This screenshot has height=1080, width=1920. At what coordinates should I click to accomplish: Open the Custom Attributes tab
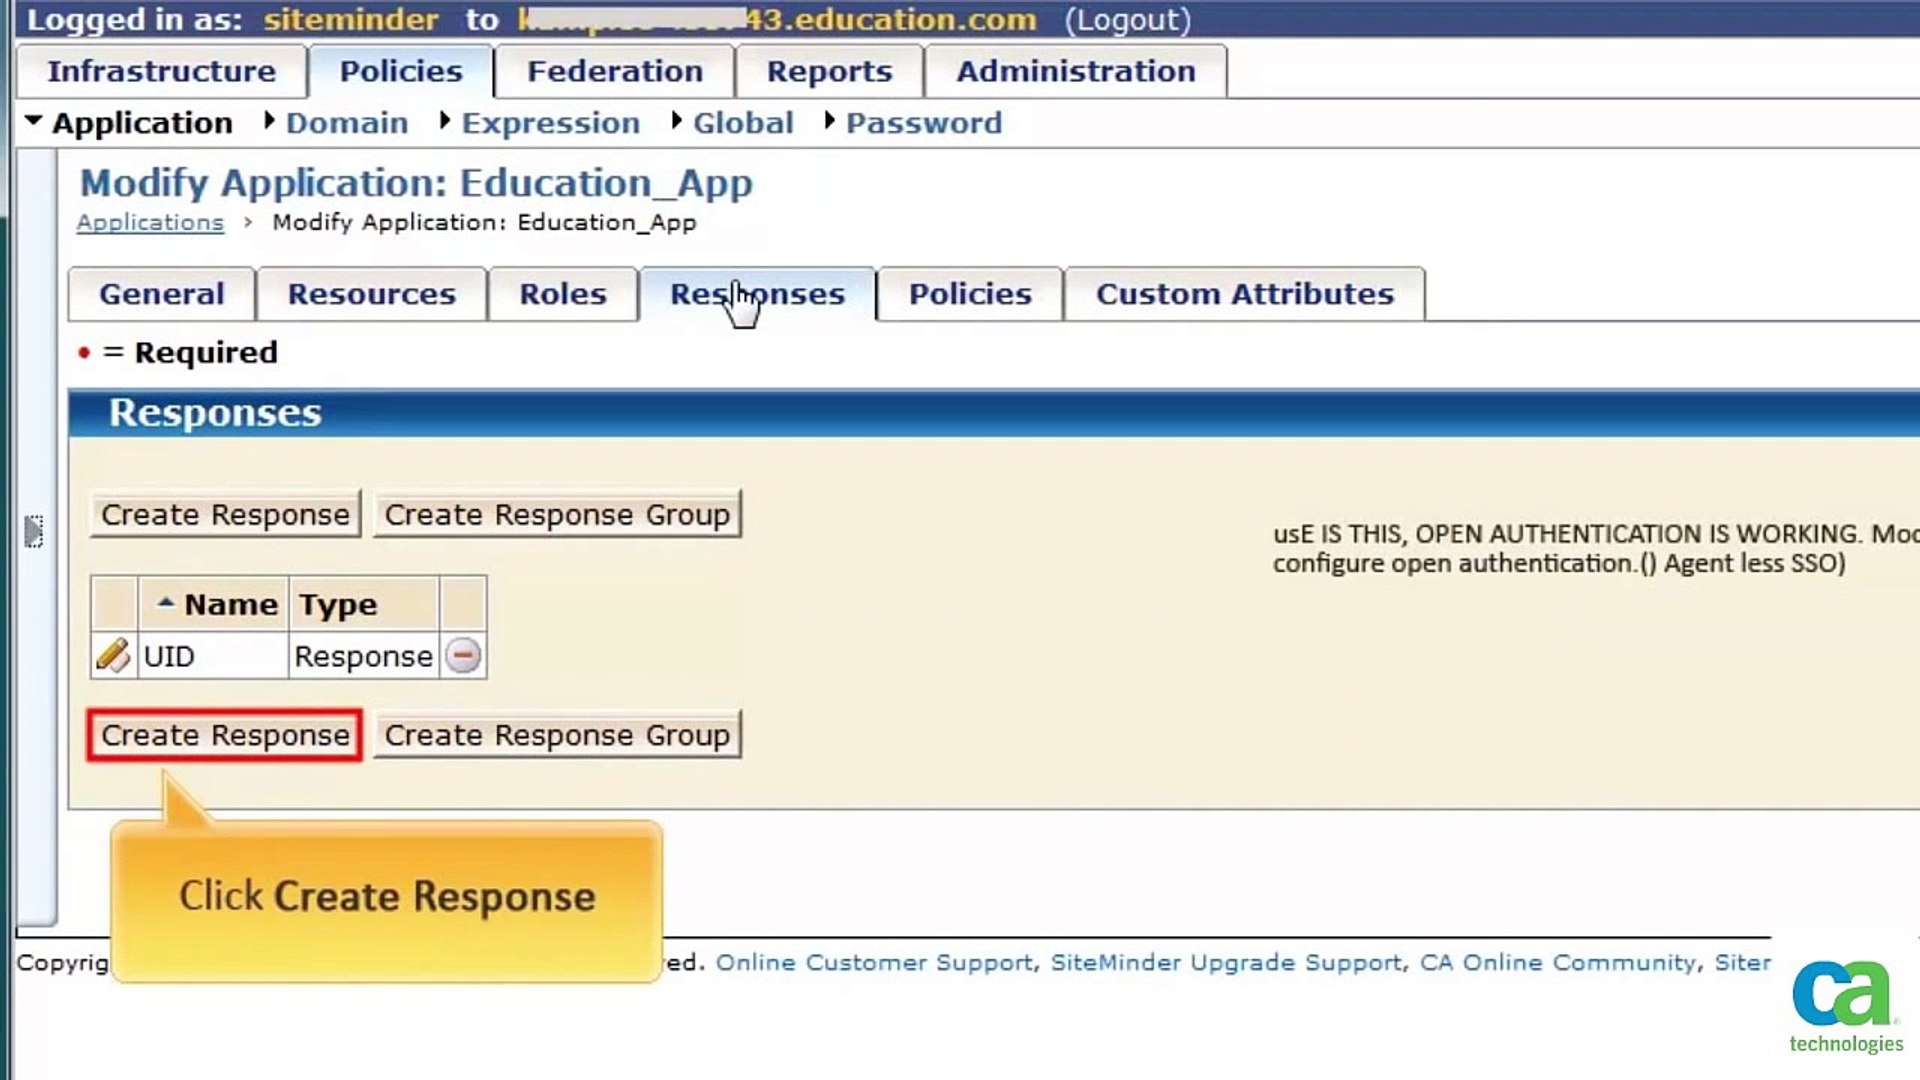1244,294
